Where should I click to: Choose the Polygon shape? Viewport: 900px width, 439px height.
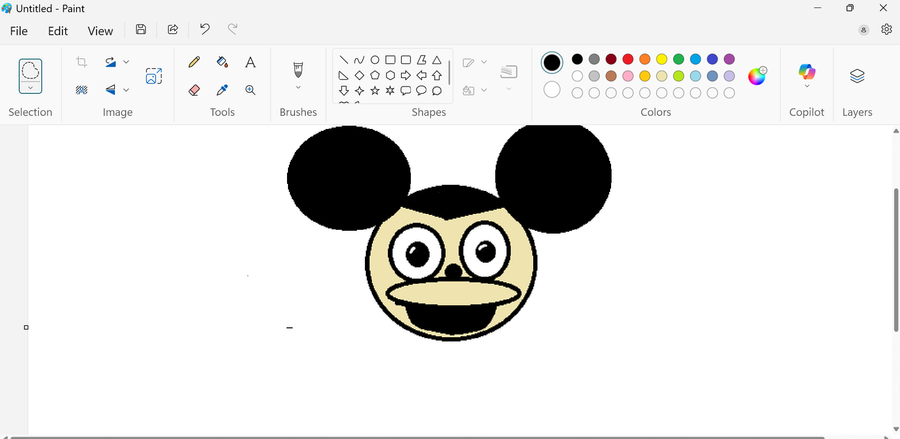[x=421, y=60]
